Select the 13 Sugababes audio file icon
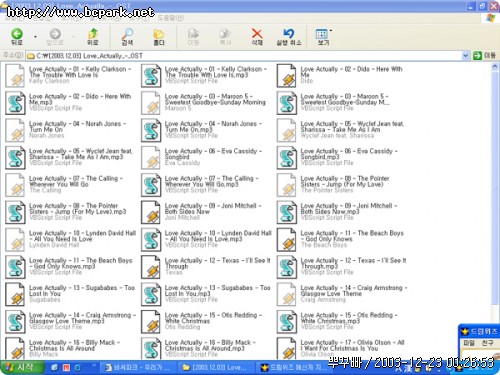This screenshot has width=500, height=375. tap(15, 294)
